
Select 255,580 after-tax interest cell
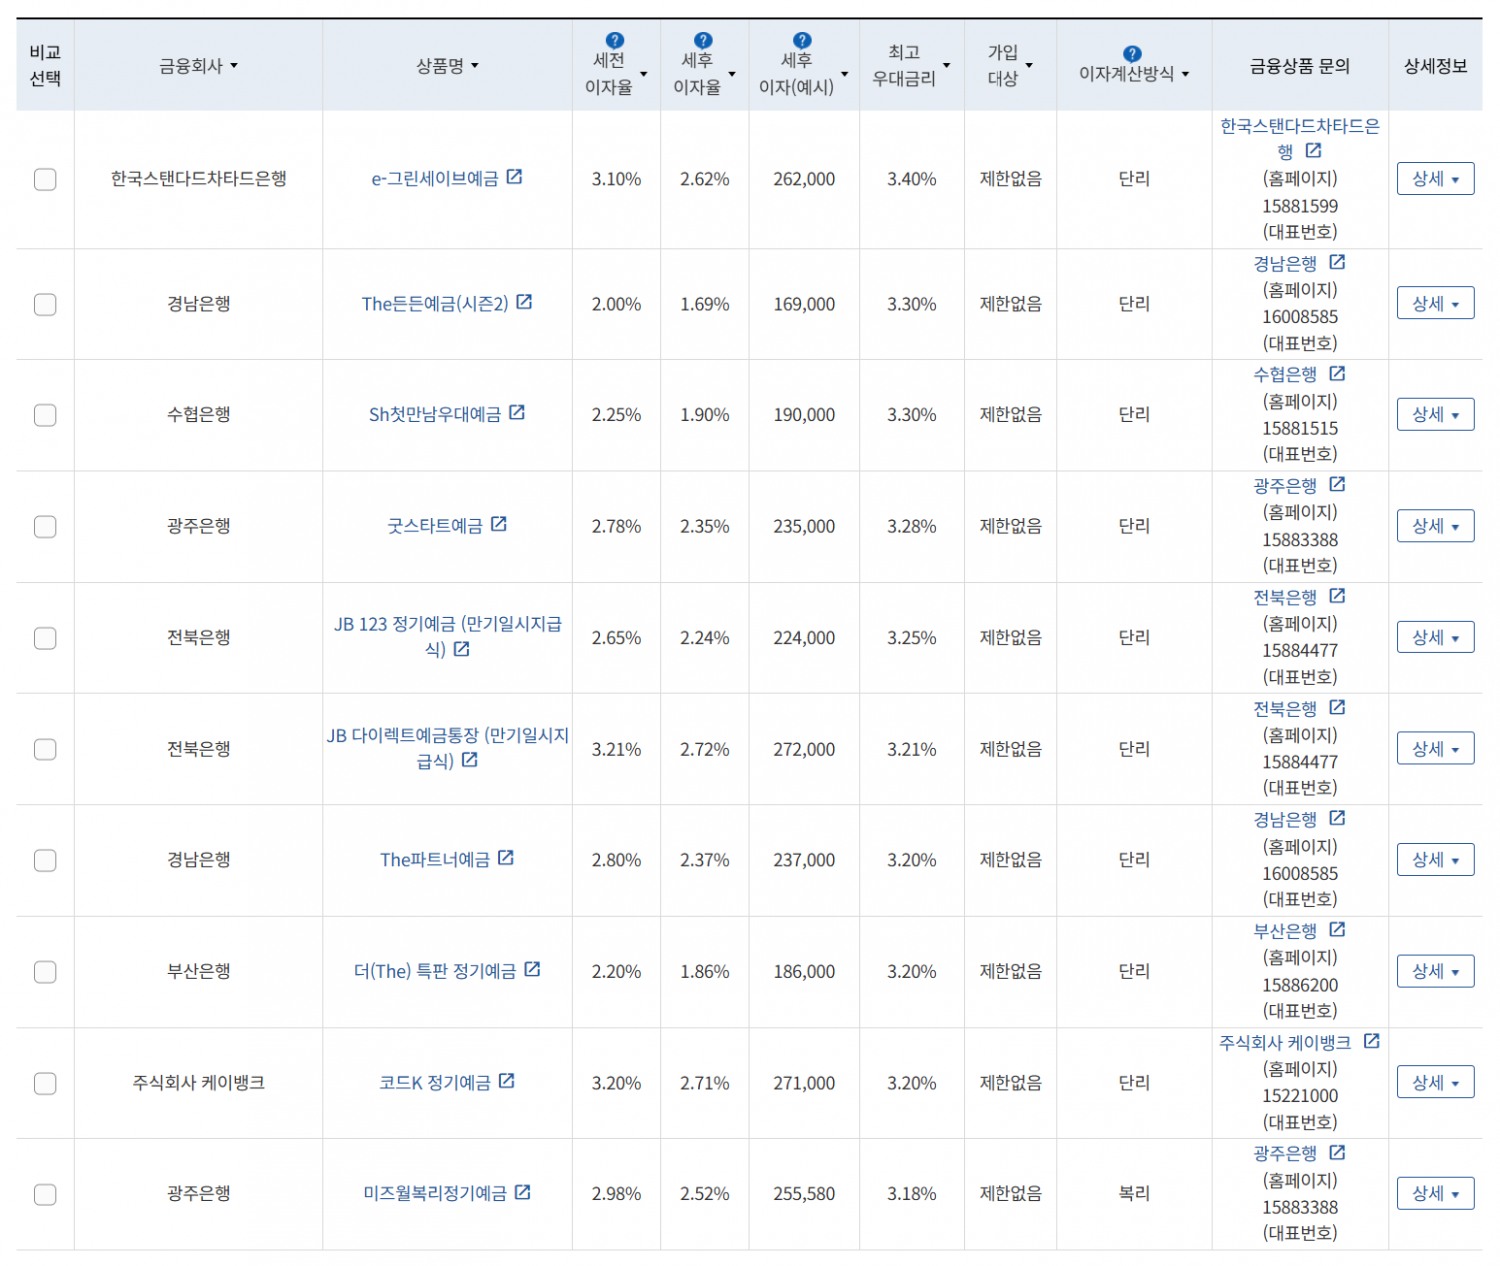click(x=803, y=1194)
